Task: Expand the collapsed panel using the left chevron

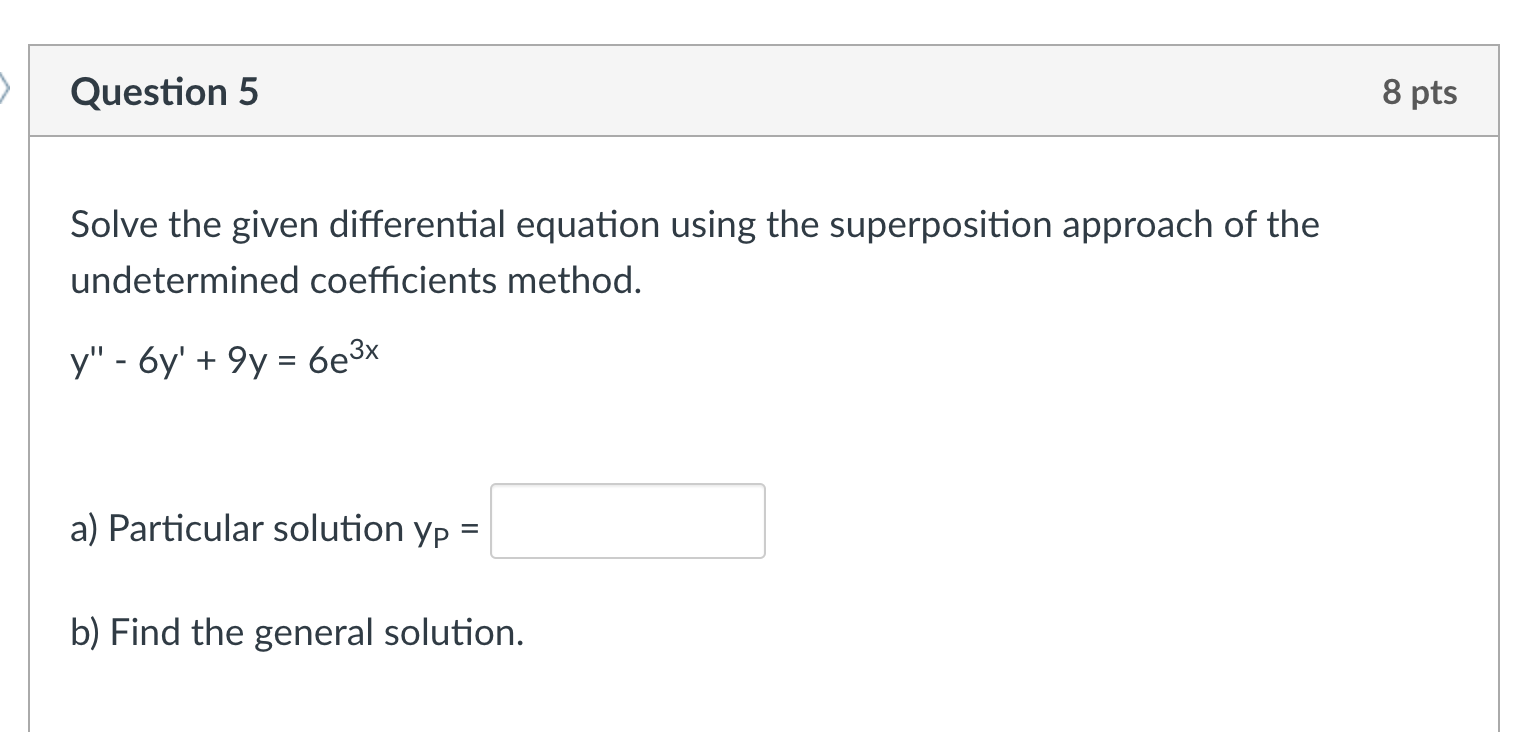Action: [x=7, y=88]
